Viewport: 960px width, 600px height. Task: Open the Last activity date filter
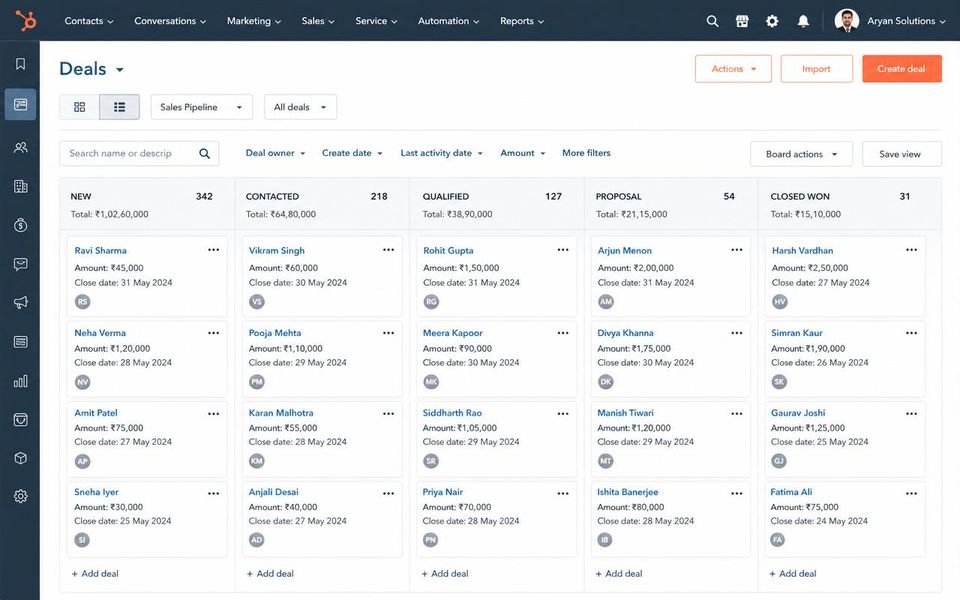pos(441,153)
